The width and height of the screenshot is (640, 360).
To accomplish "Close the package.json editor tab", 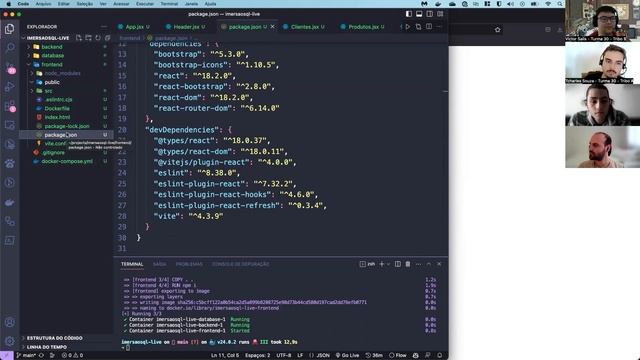I will pyautogui.click(x=273, y=27).
